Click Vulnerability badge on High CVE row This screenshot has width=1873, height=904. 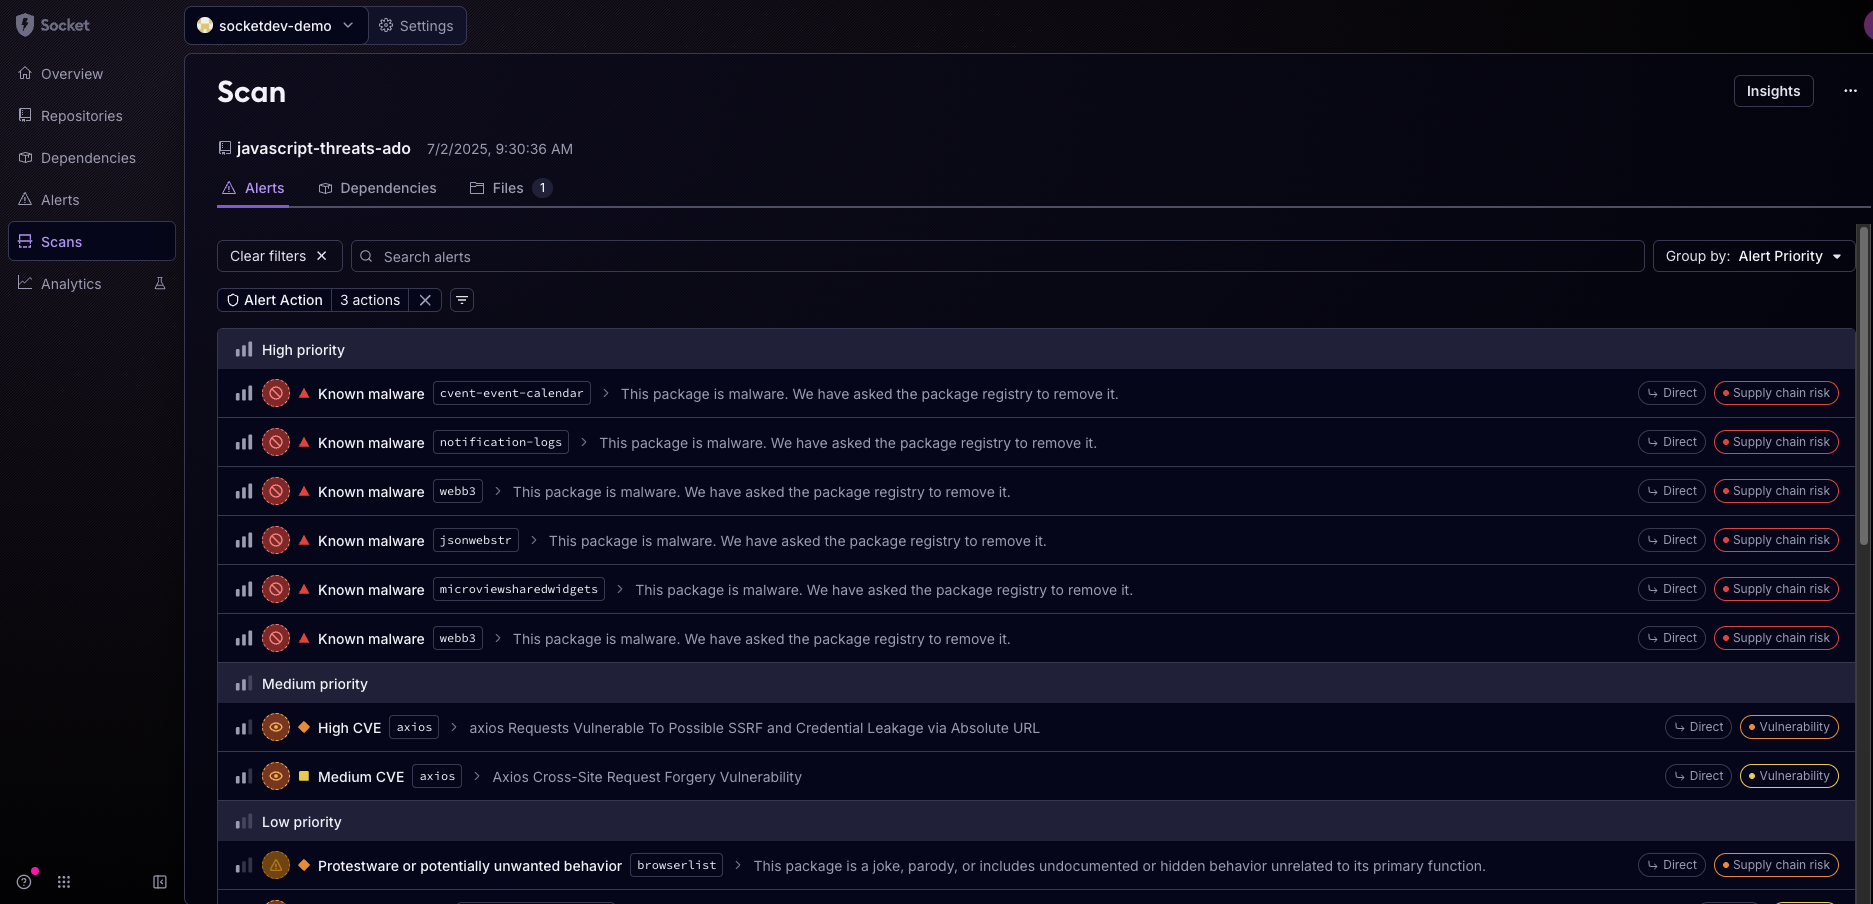1789,727
